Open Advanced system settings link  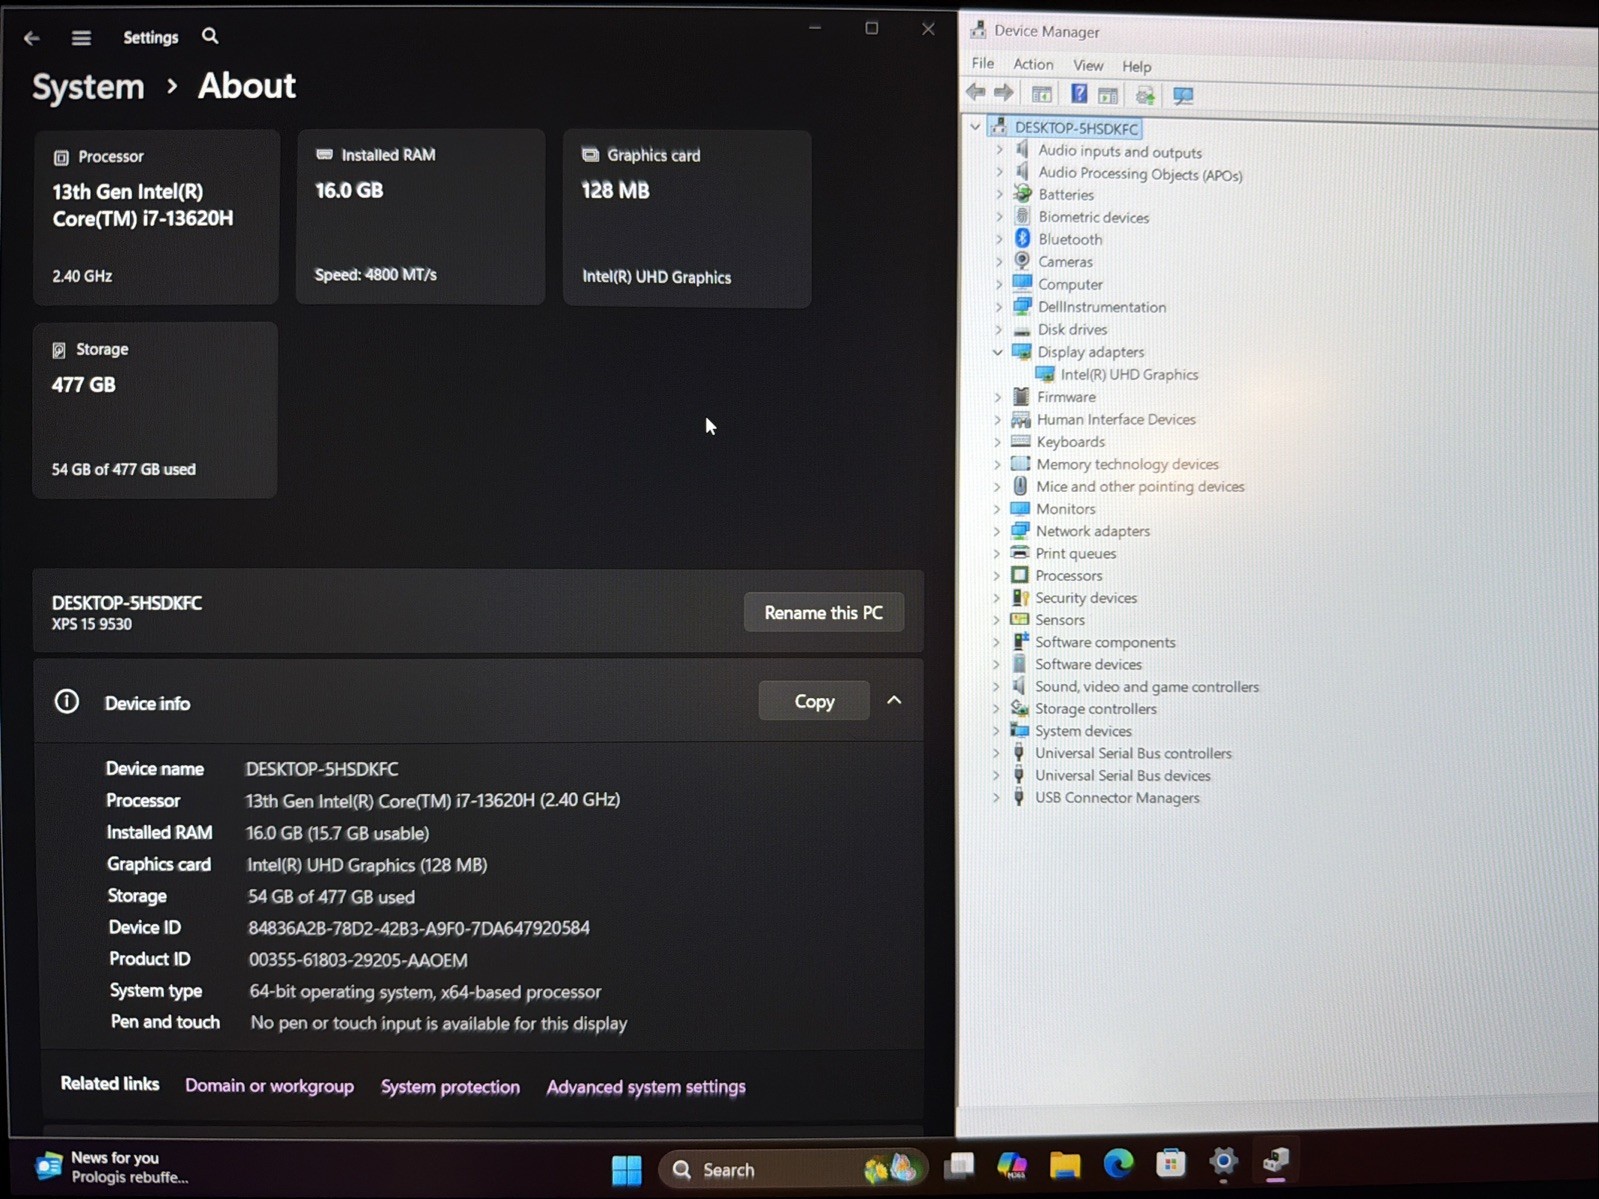(x=646, y=1086)
